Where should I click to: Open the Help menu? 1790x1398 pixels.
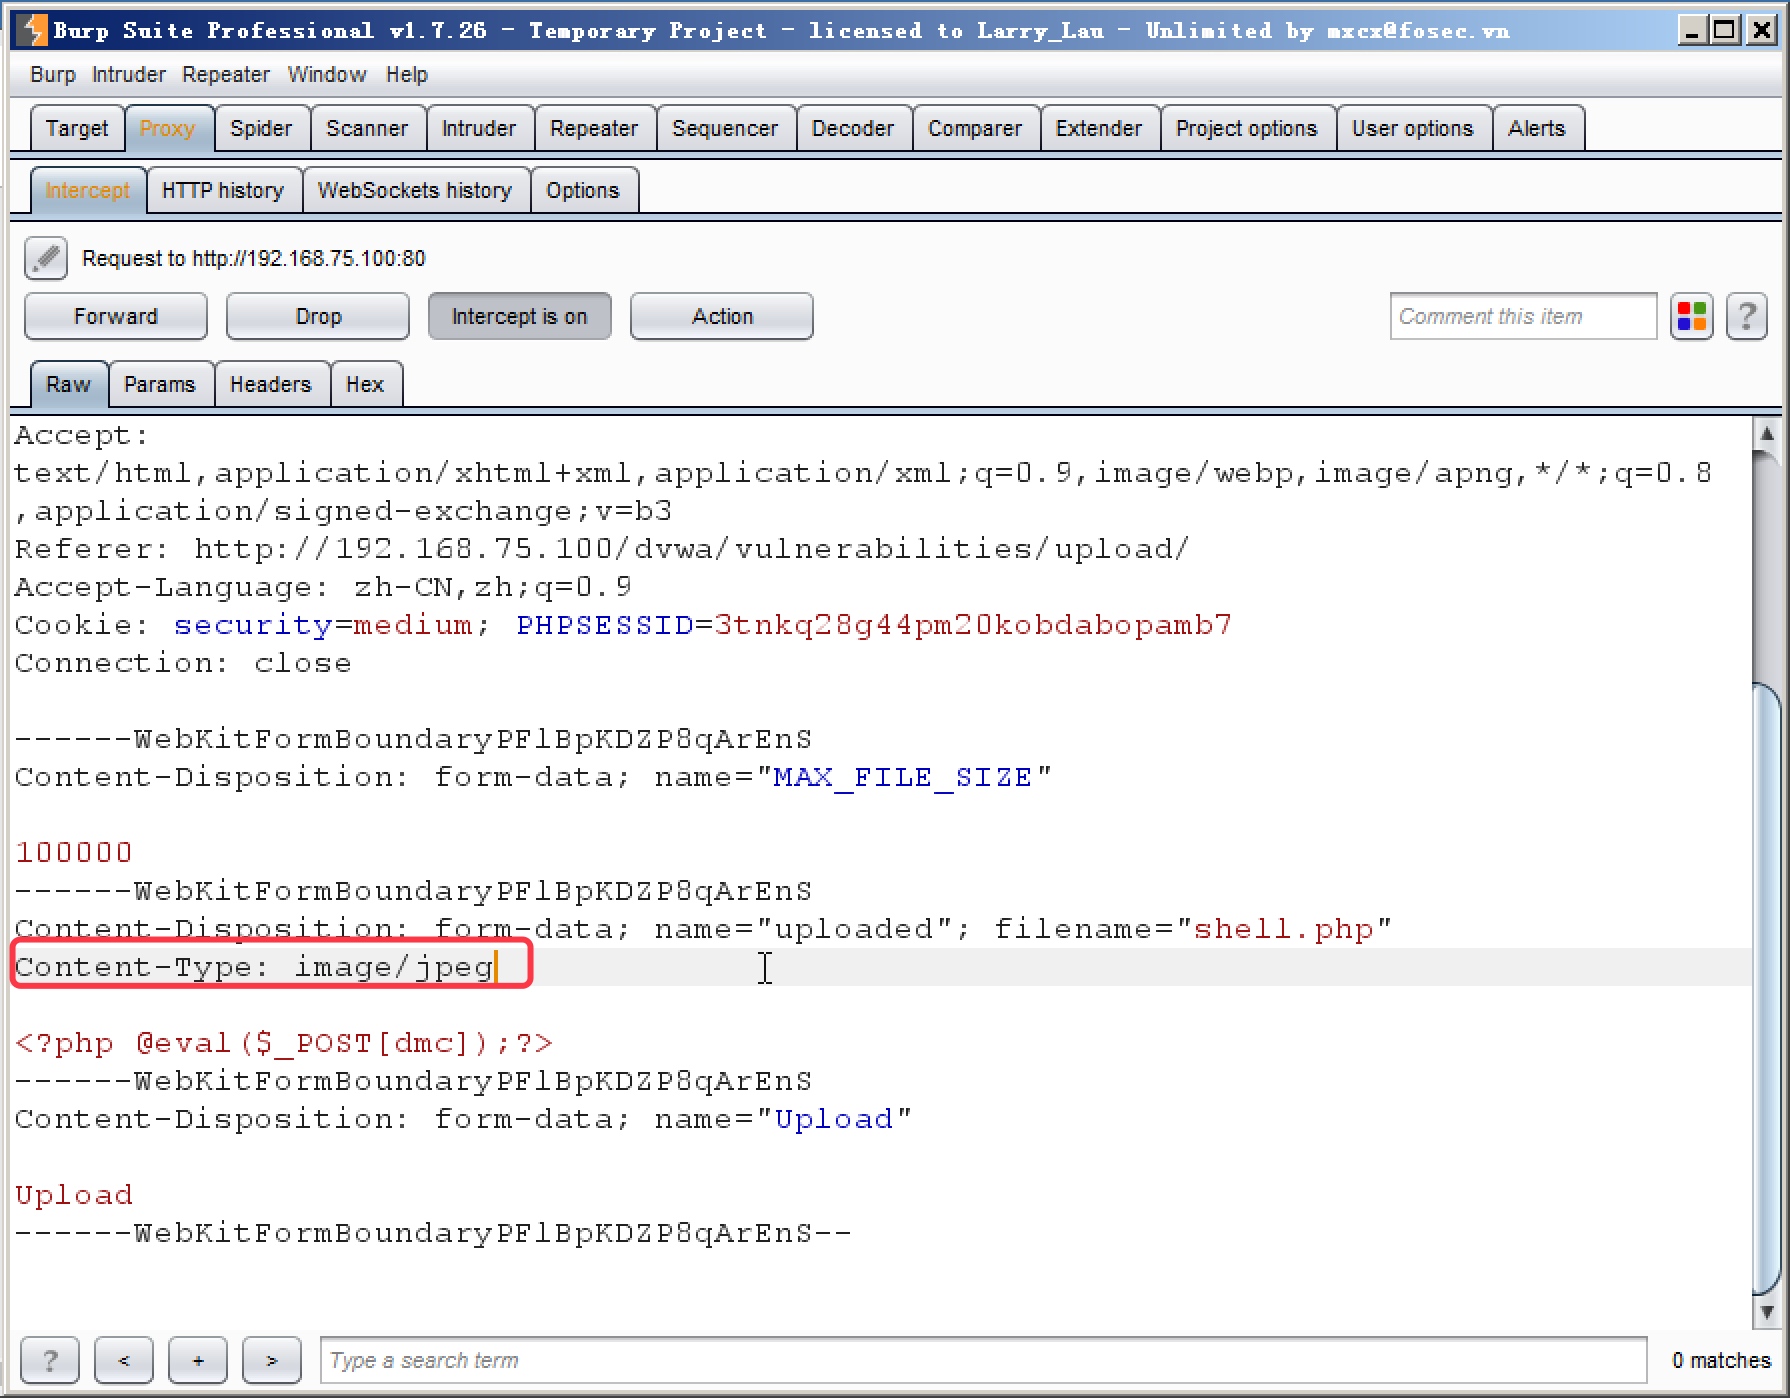[x=407, y=75]
